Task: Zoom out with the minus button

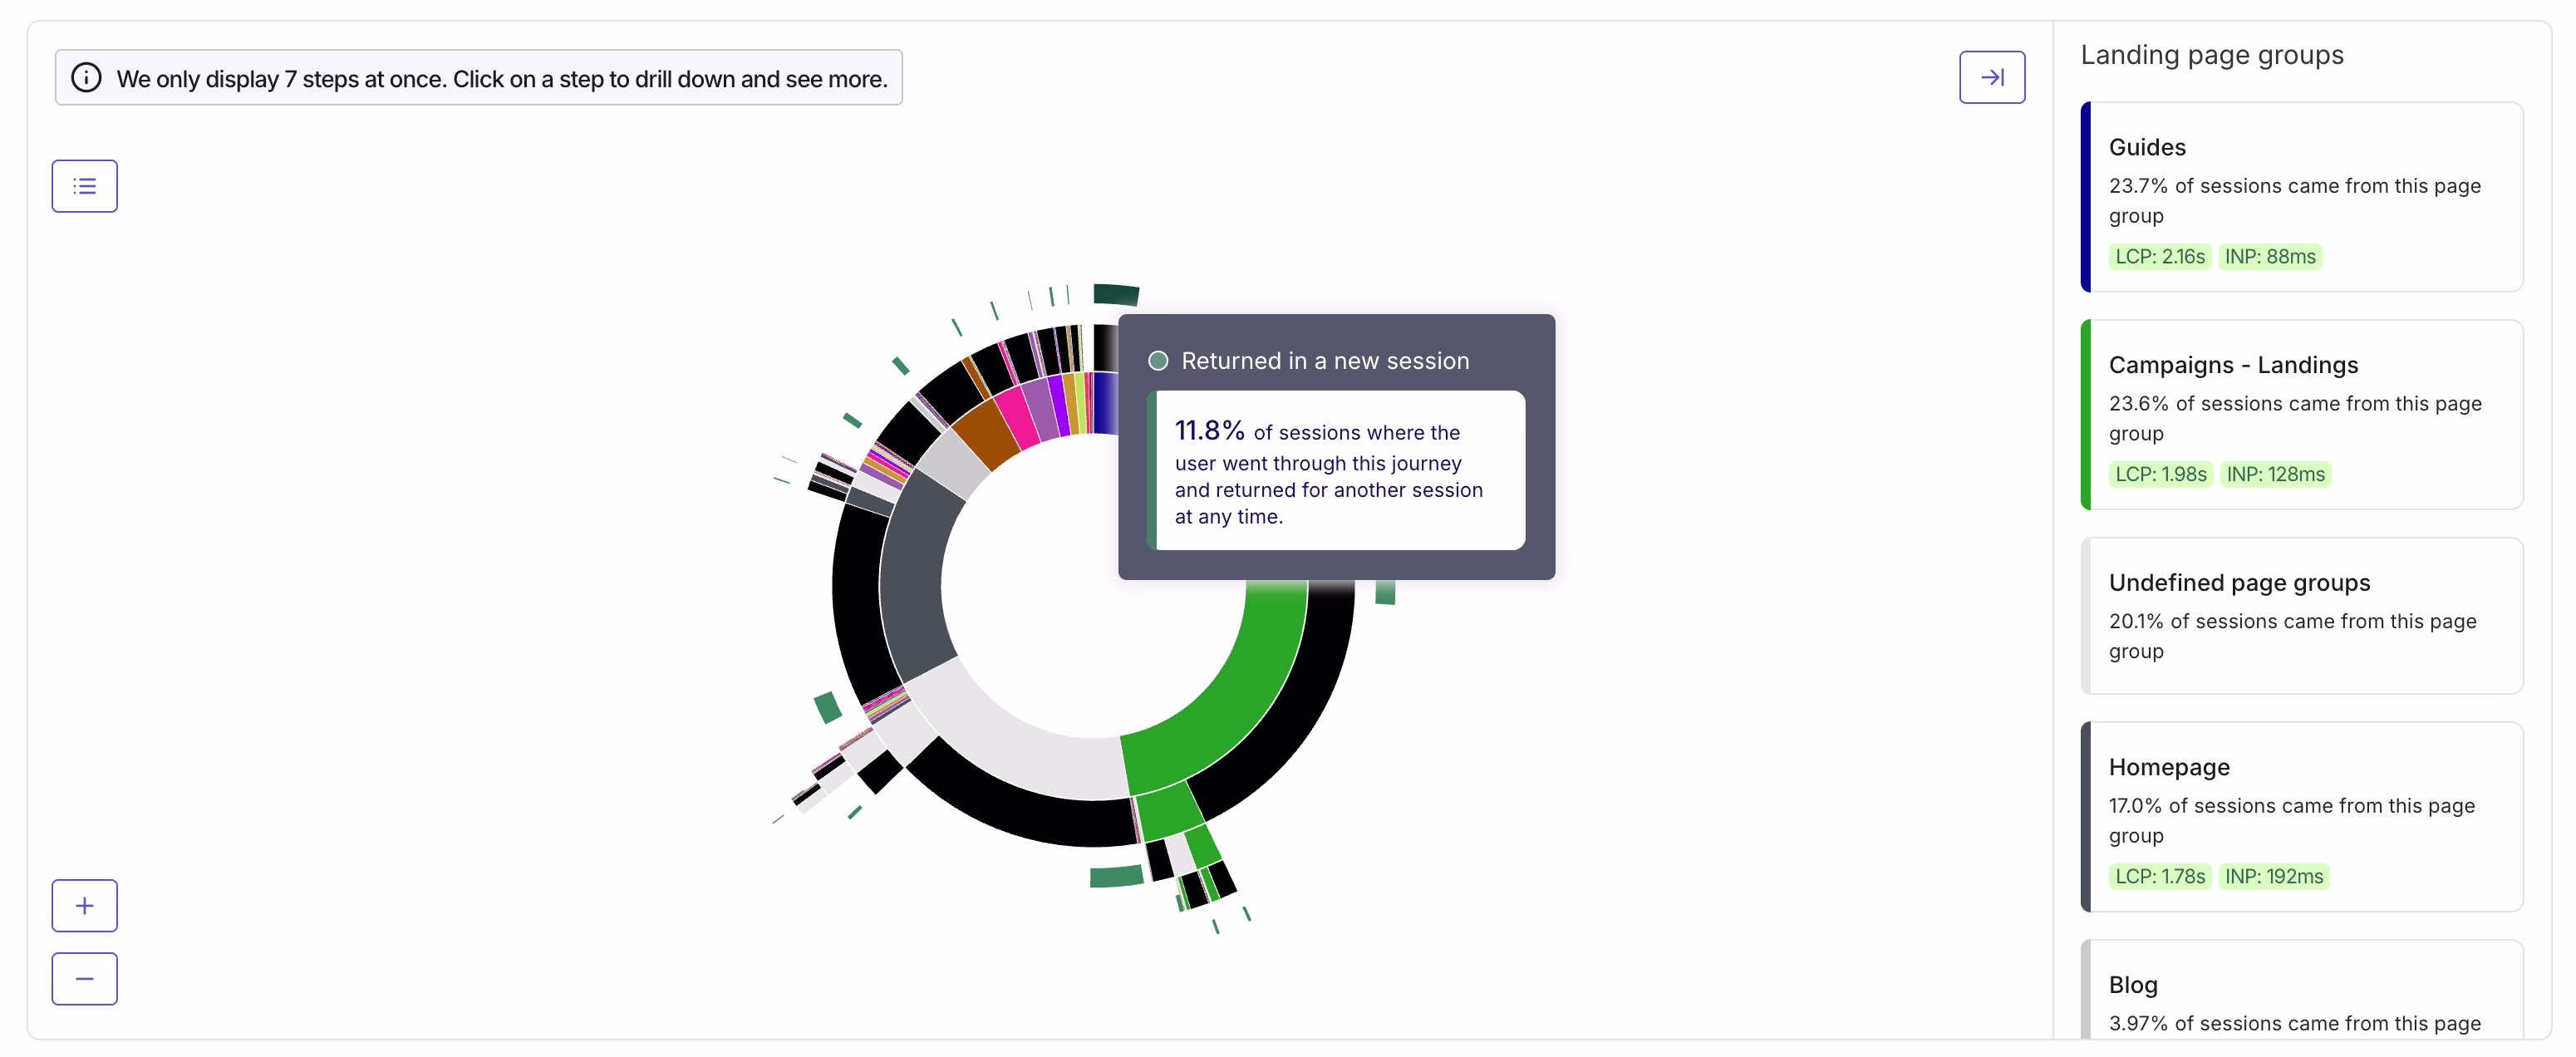Action: 85,978
